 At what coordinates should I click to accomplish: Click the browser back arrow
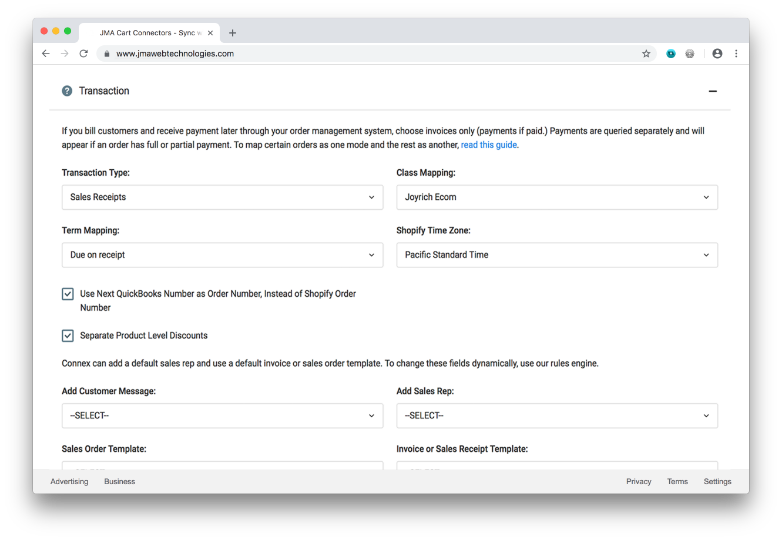(x=46, y=53)
